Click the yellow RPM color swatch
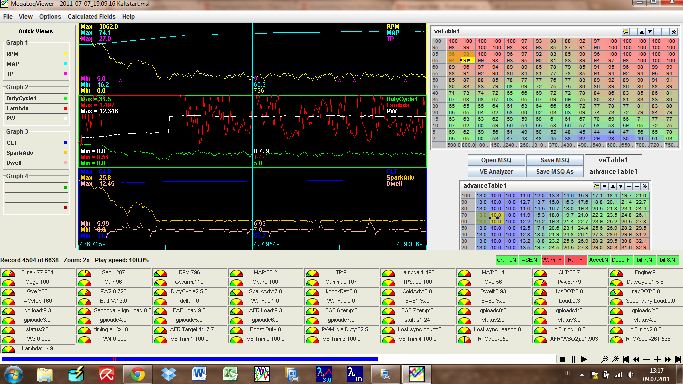The width and height of the screenshot is (683, 384). click(65, 54)
